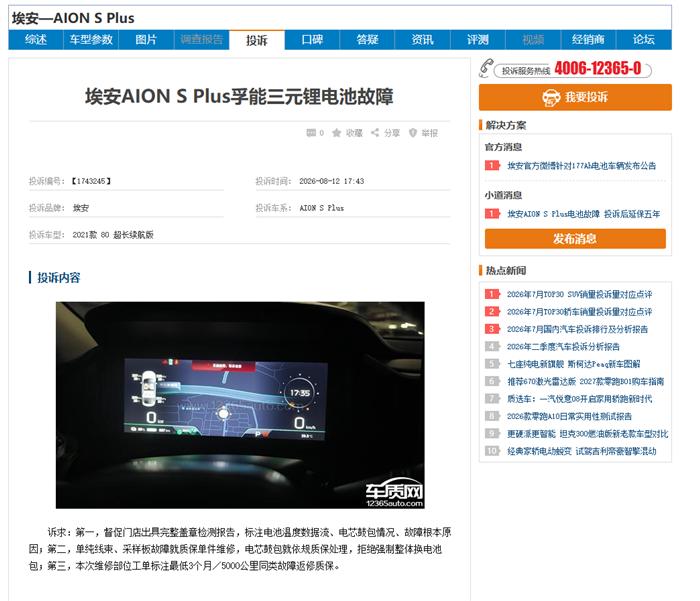Open 2026年7月国内汽车投诉排行及分析报告
Viewport: 700px width, 601px height.
[577, 329]
